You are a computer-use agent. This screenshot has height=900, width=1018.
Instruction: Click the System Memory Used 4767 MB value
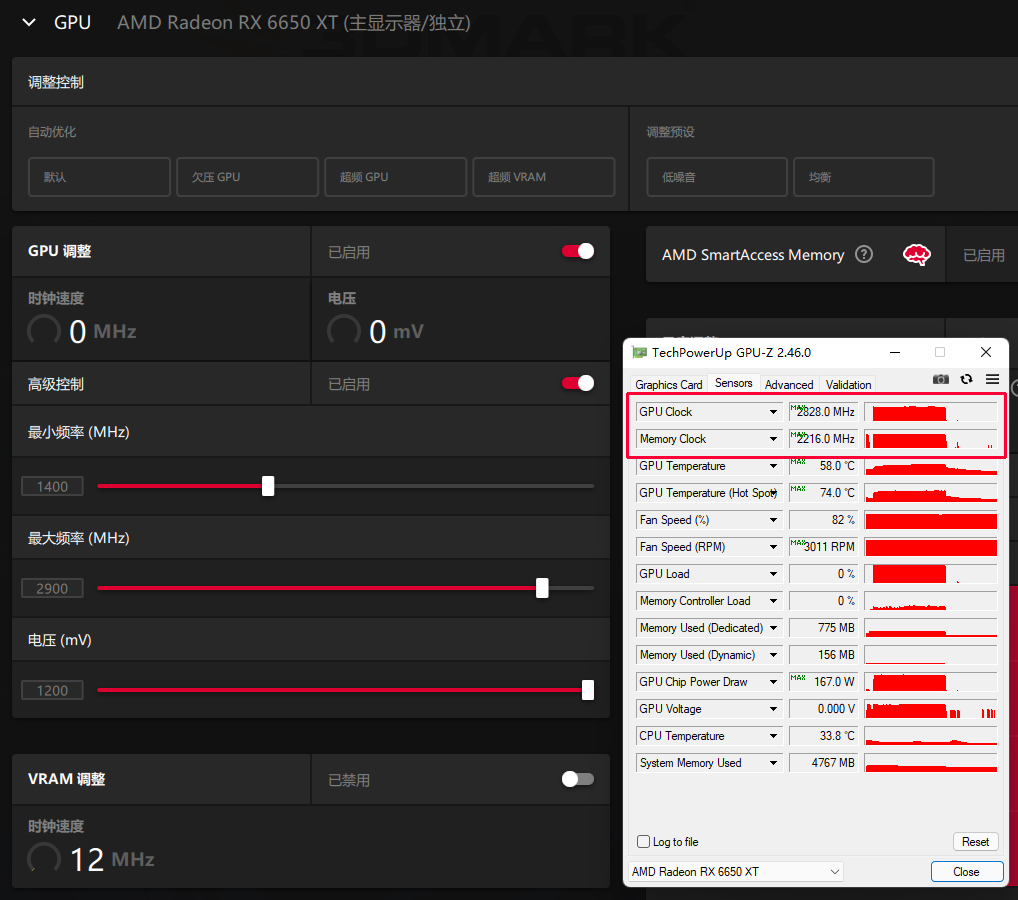tap(823, 763)
